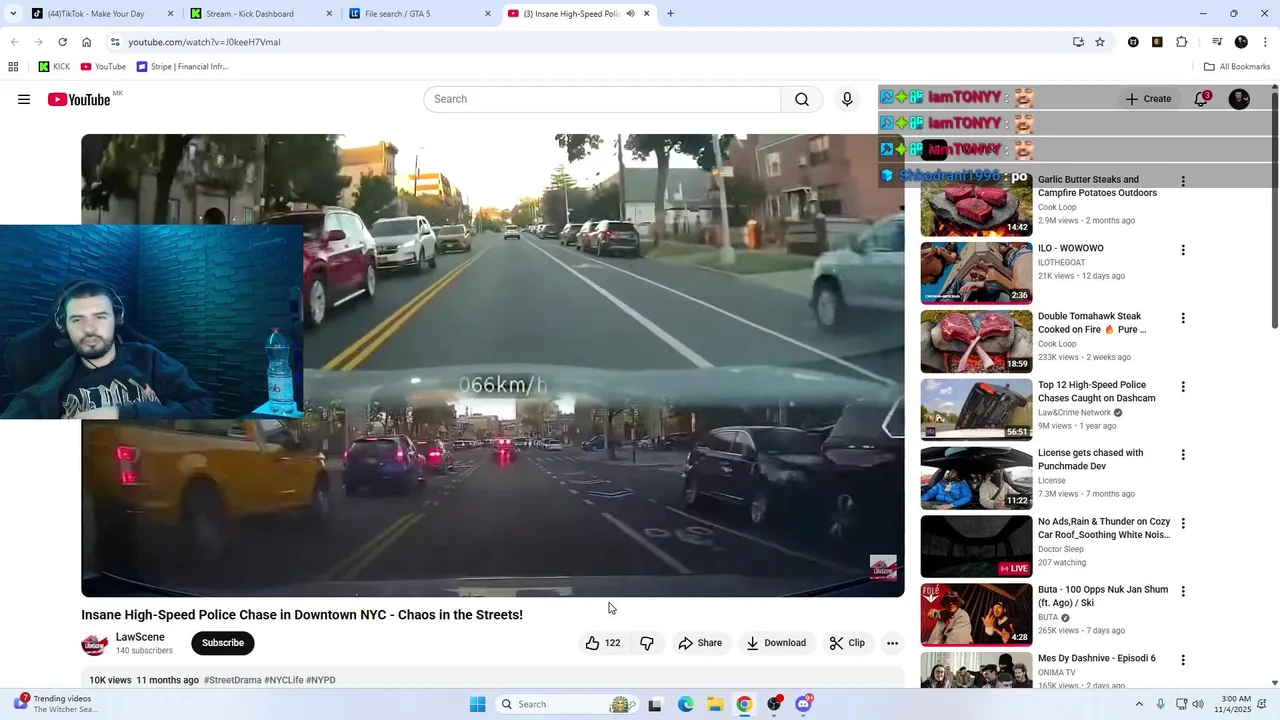Screen dimensions: 1280x720
Task: Launch OBS from the taskbar
Action: click(x=774, y=704)
